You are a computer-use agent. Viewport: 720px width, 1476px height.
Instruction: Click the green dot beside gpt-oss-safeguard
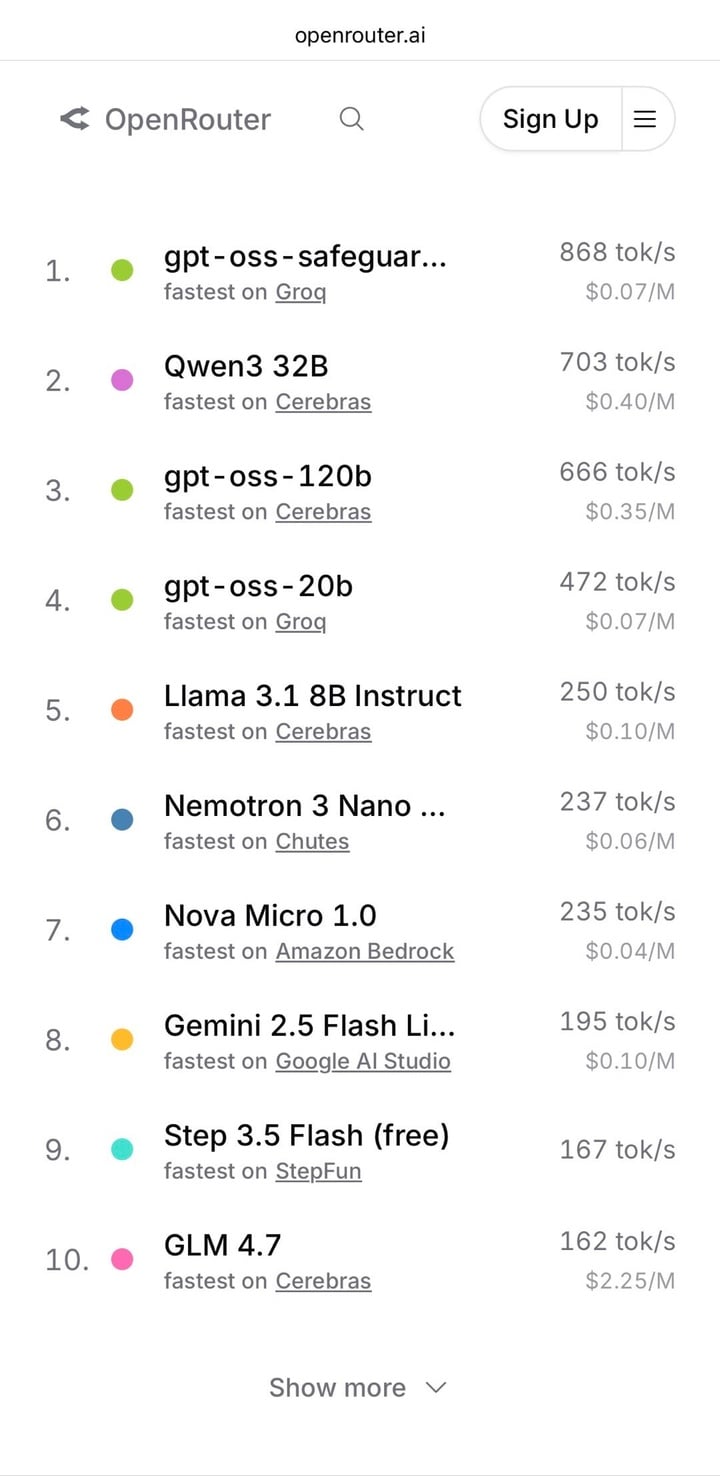coord(122,270)
